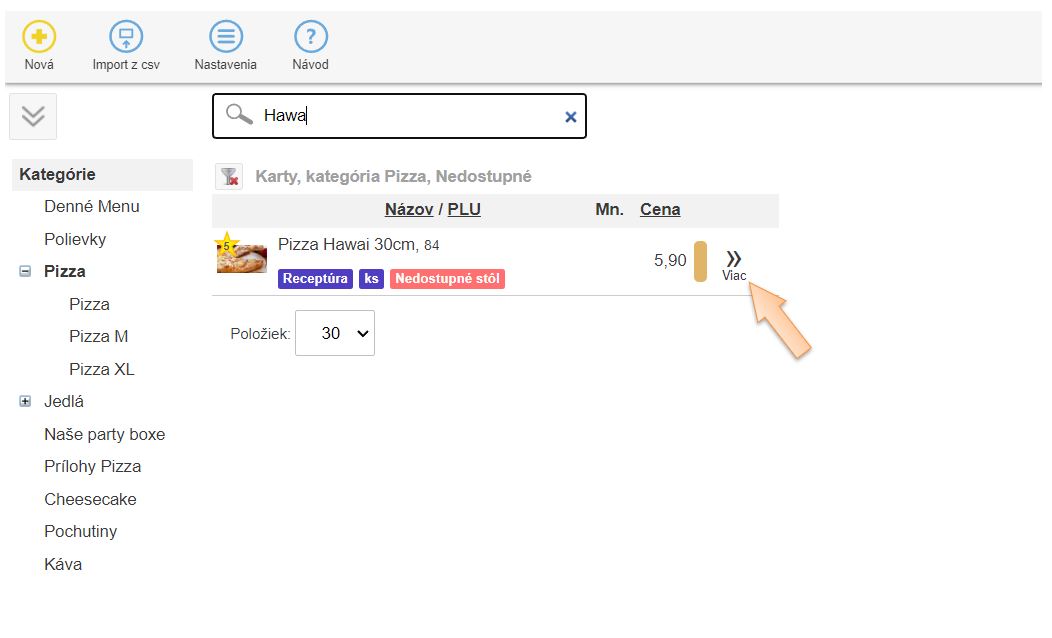Image resolution: width=1052 pixels, height=638 pixels.
Task: Clear the search field with X
Action: point(571,117)
